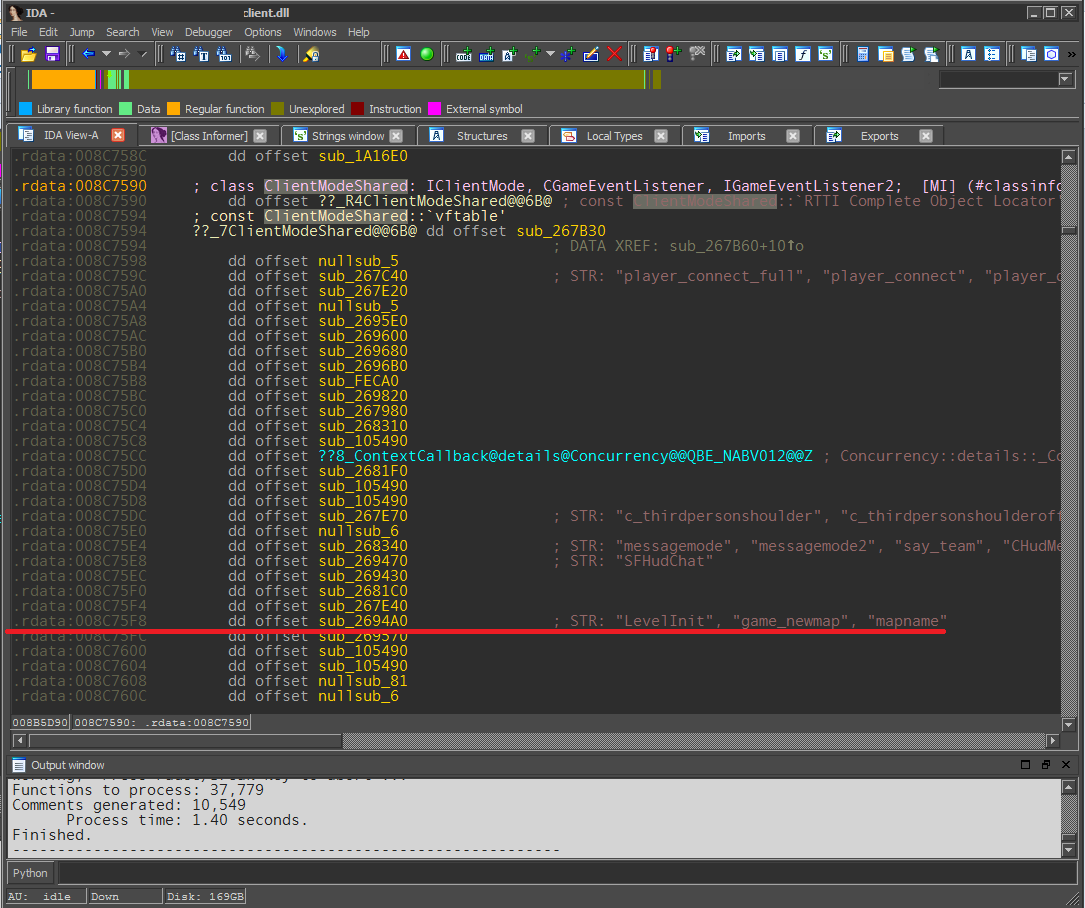Click the Library function blue legend swatch
The image size is (1085, 908).
[x=26, y=109]
